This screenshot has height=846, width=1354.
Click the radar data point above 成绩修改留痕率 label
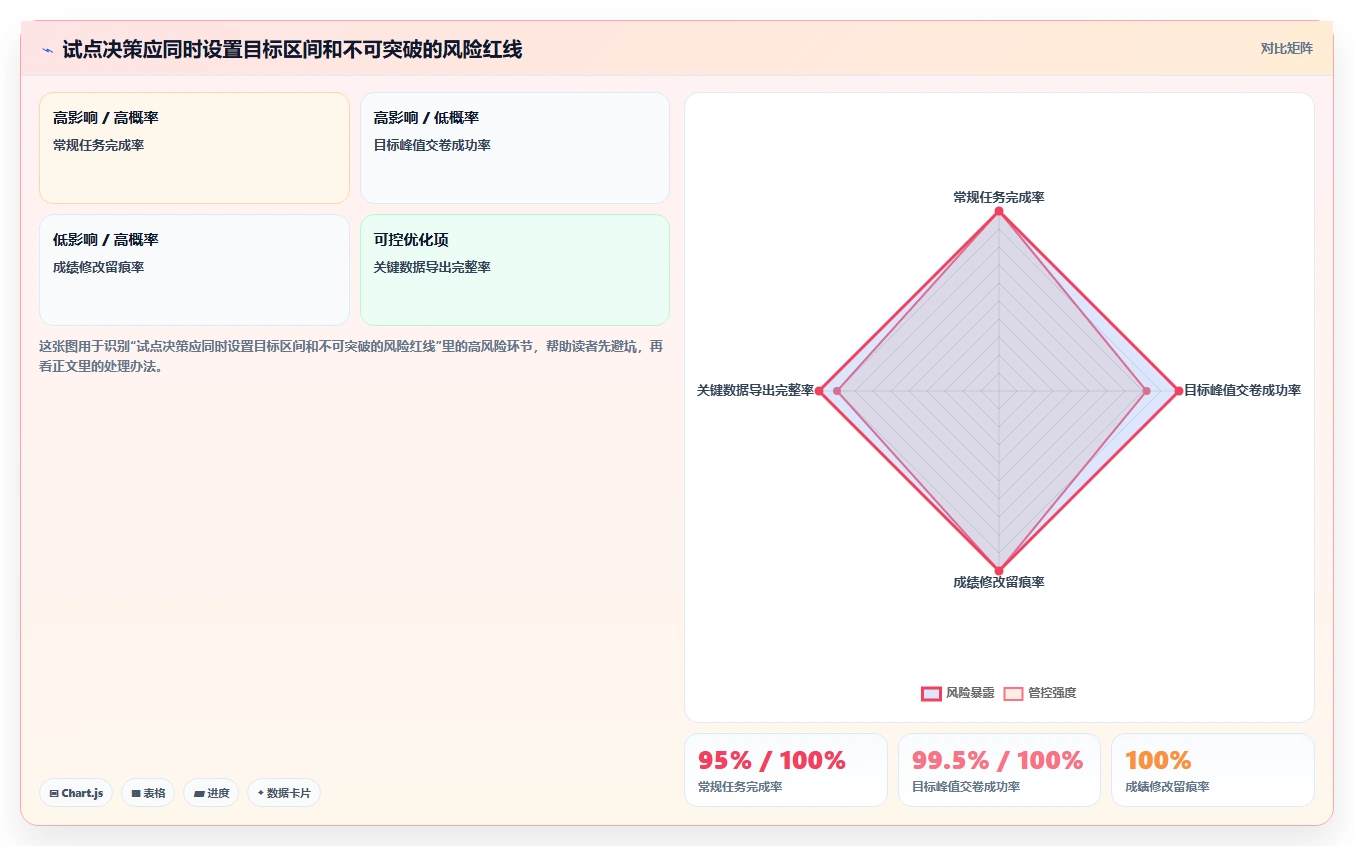(999, 570)
